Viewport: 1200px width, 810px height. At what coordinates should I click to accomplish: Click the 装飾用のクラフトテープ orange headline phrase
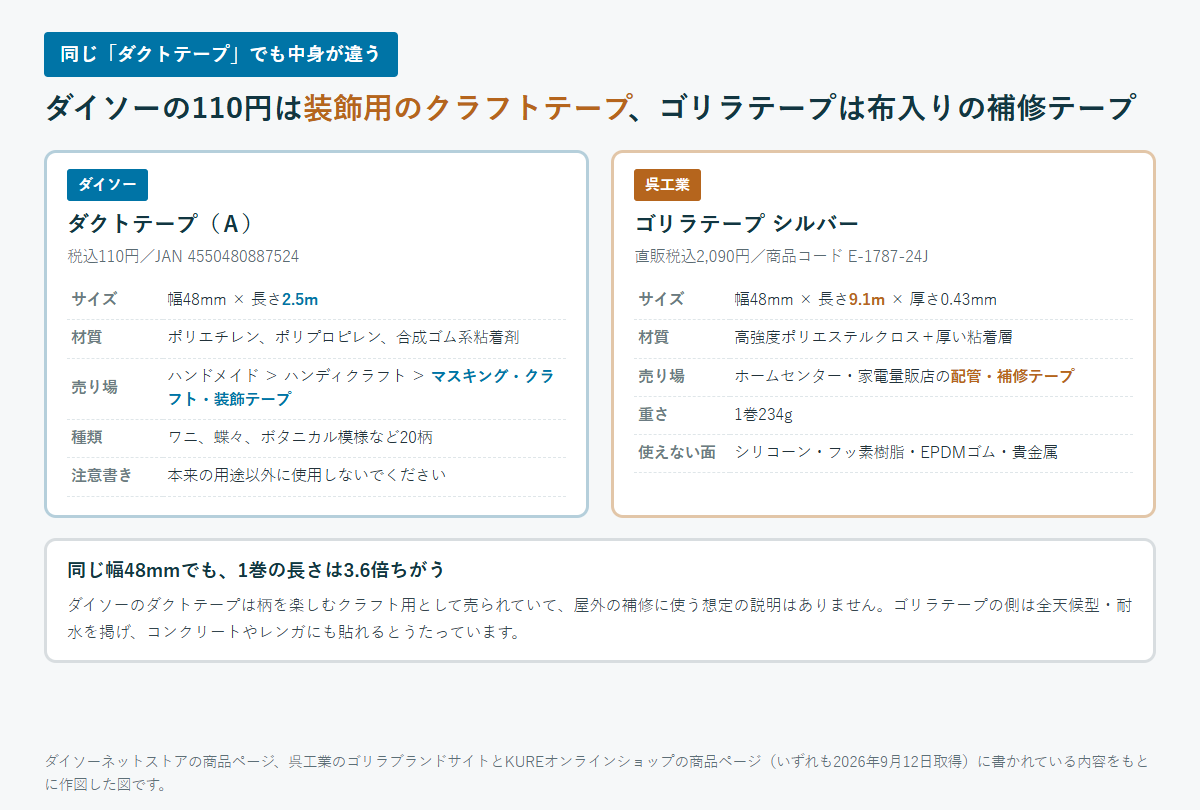tap(468, 107)
